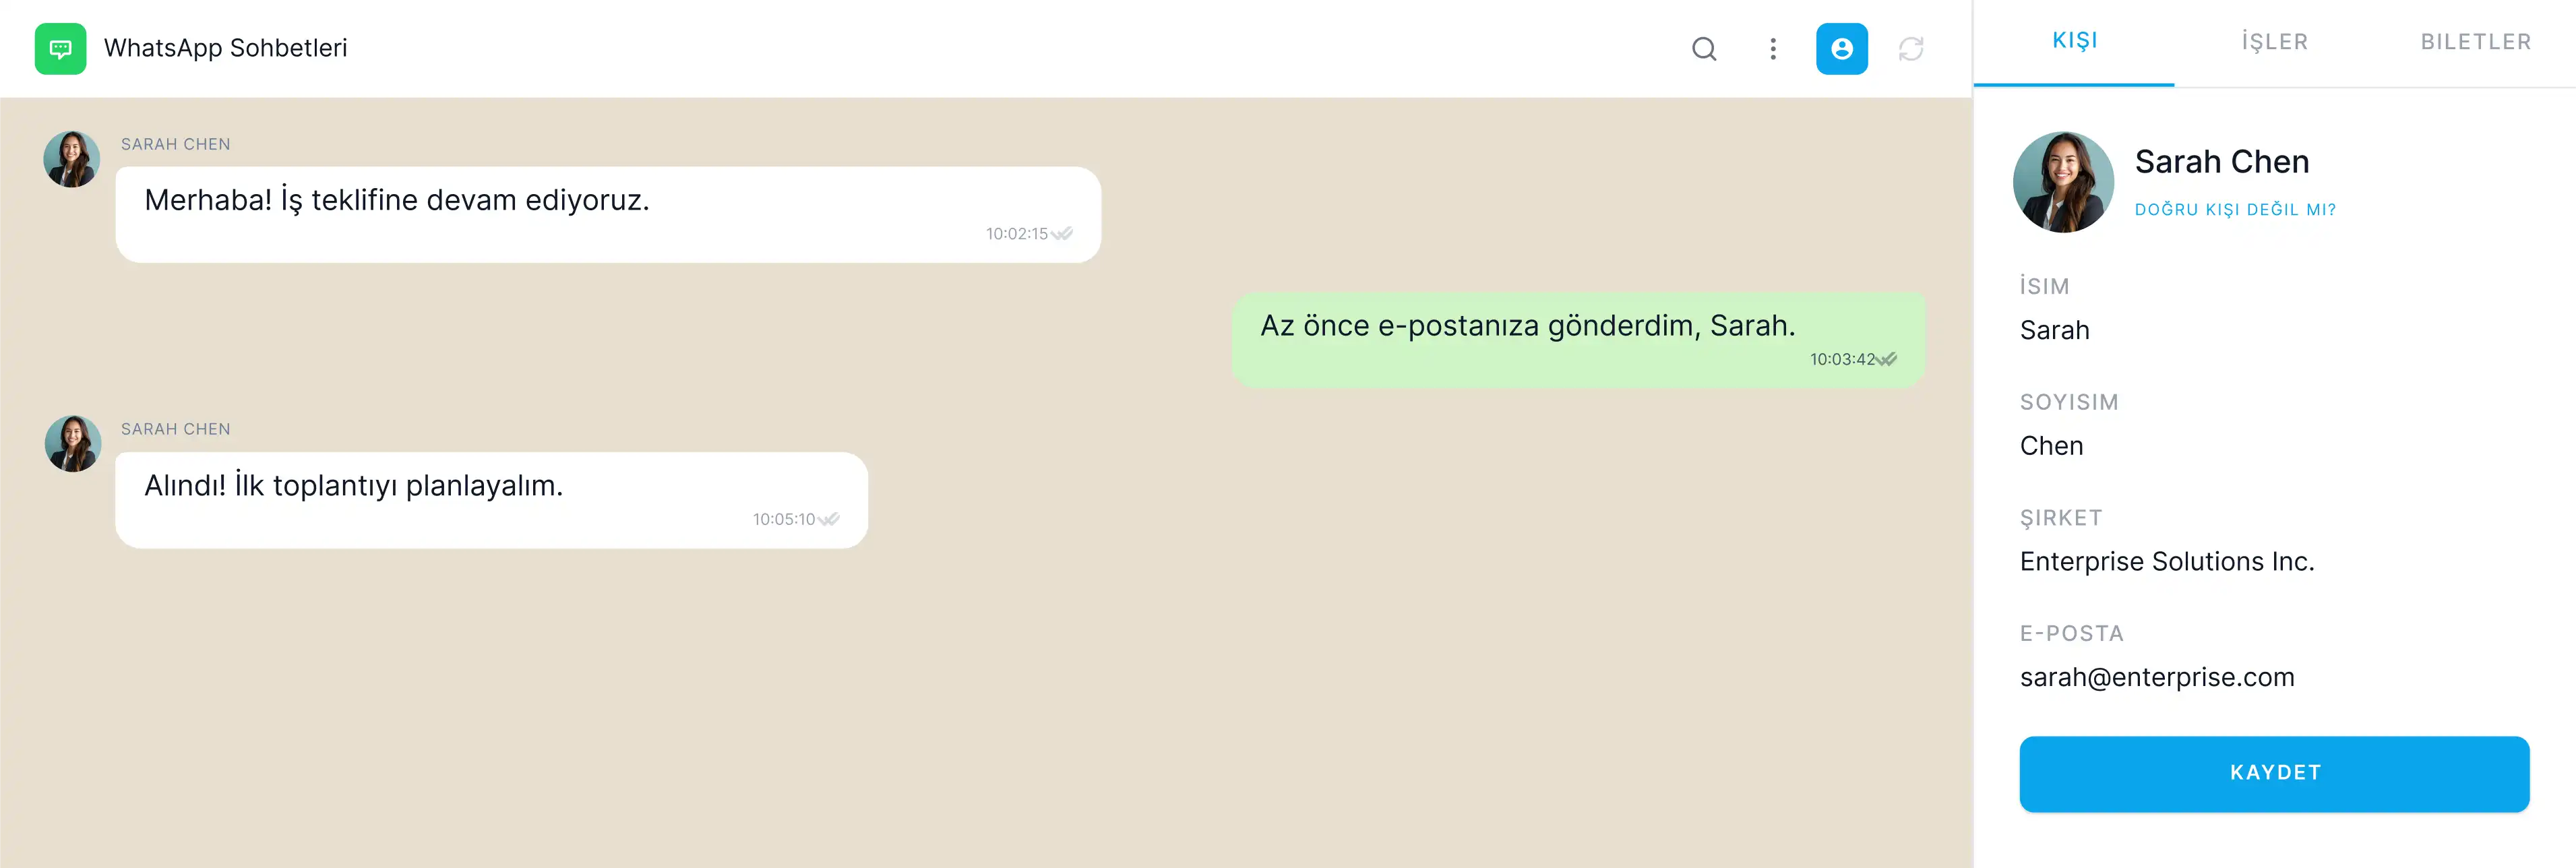Click the avatar beside the first Sarah Chen message
The height and width of the screenshot is (868, 2576).
[72, 159]
